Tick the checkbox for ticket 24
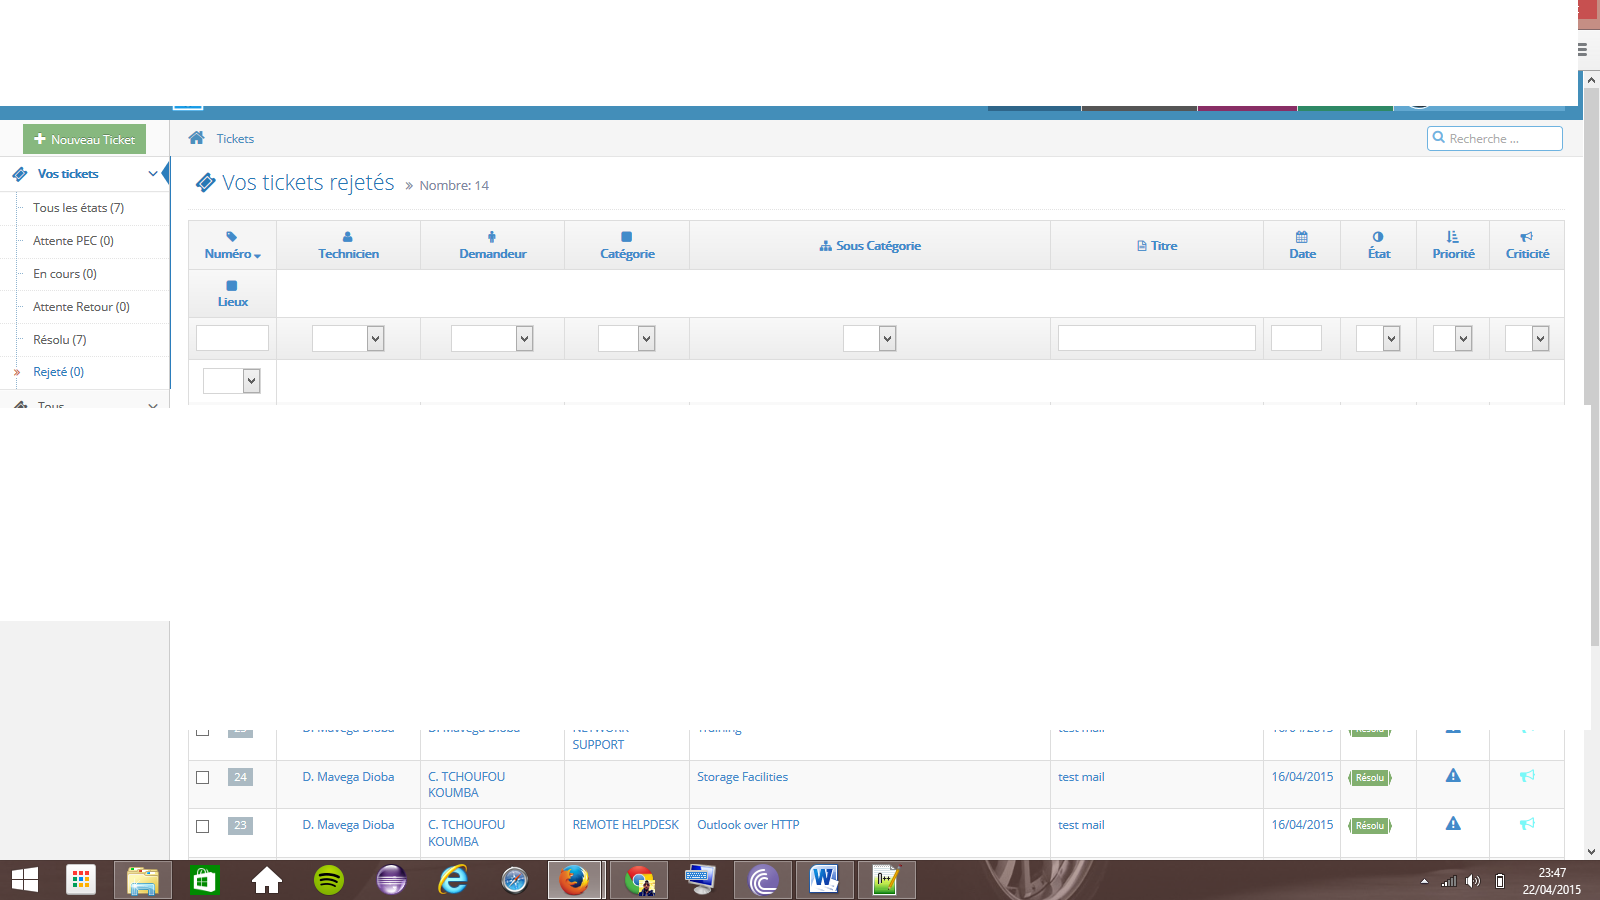This screenshot has width=1600, height=900. 203,777
